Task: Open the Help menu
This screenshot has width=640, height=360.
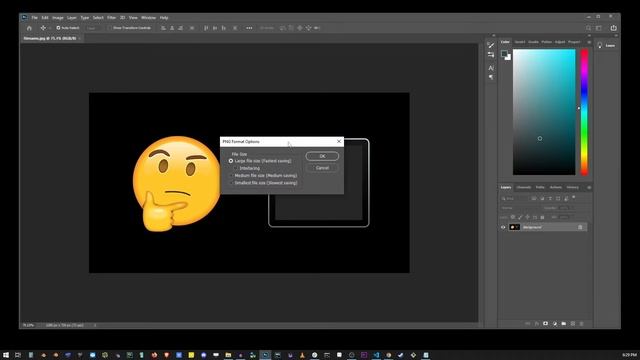Action: (x=164, y=18)
